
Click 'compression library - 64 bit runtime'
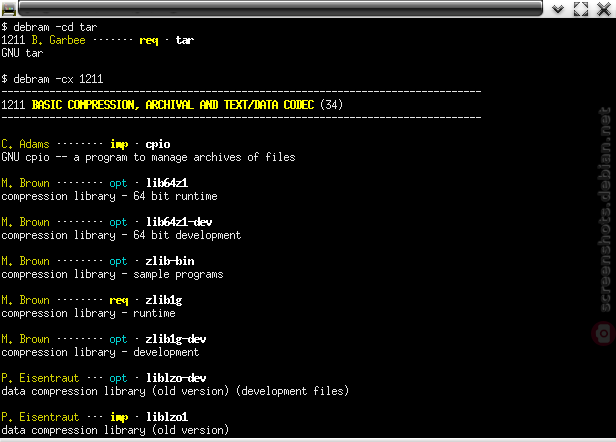pos(109,196)
